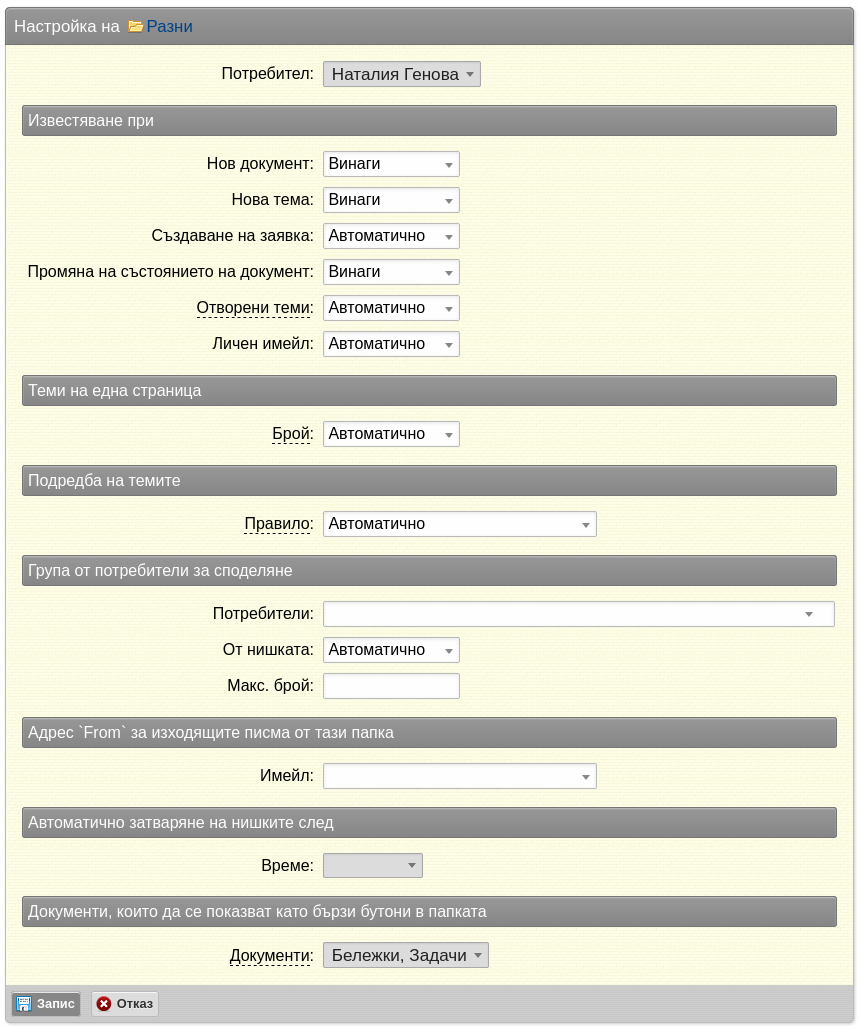Open the Нов документ dropdown
Image resolution: width=859 pixels, height=1028 pixels.
click(x=391, y=164)
